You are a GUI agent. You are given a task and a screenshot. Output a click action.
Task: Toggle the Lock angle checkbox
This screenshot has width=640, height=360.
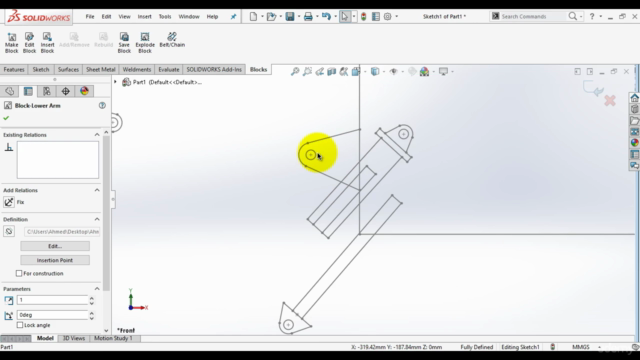[20, 325]
